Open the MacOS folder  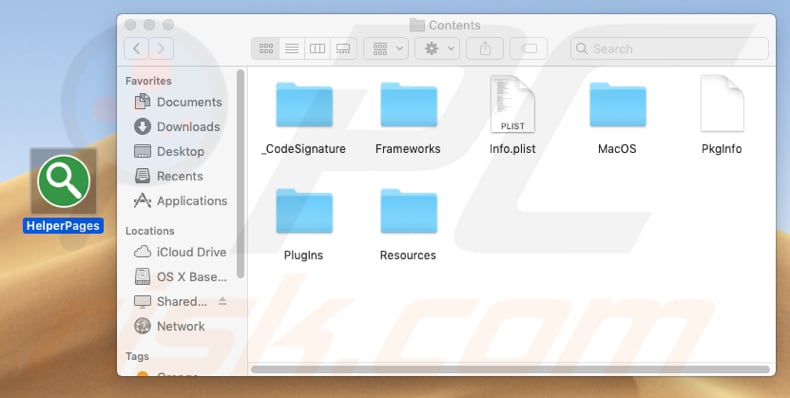tap(618, 105)
